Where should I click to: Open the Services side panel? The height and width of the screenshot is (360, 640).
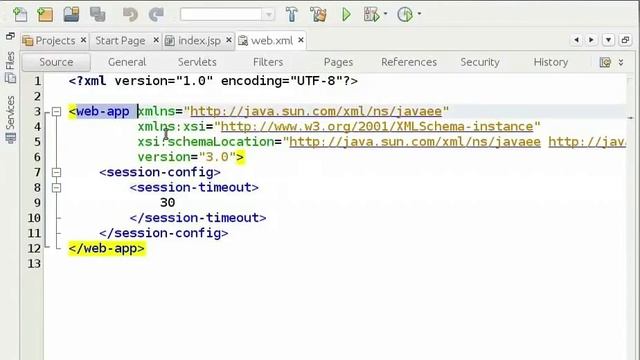point(10,119)
